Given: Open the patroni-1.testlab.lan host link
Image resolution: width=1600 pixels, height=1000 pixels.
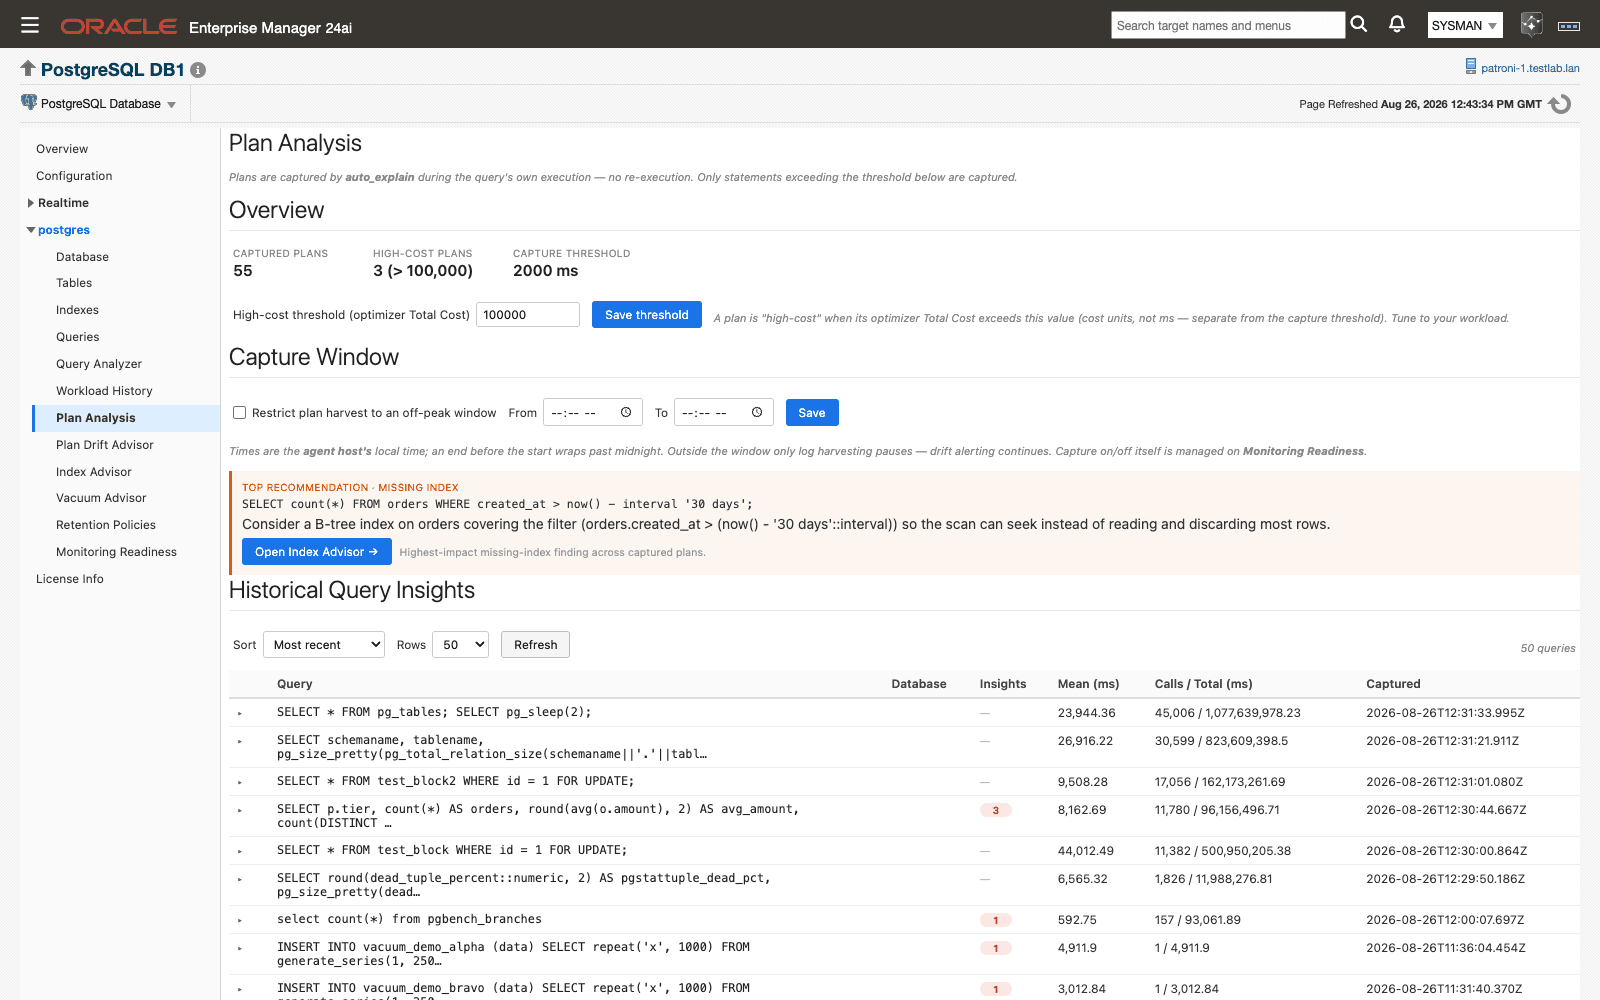Looking at the screenshot, I should click(x=1530, y=68).
